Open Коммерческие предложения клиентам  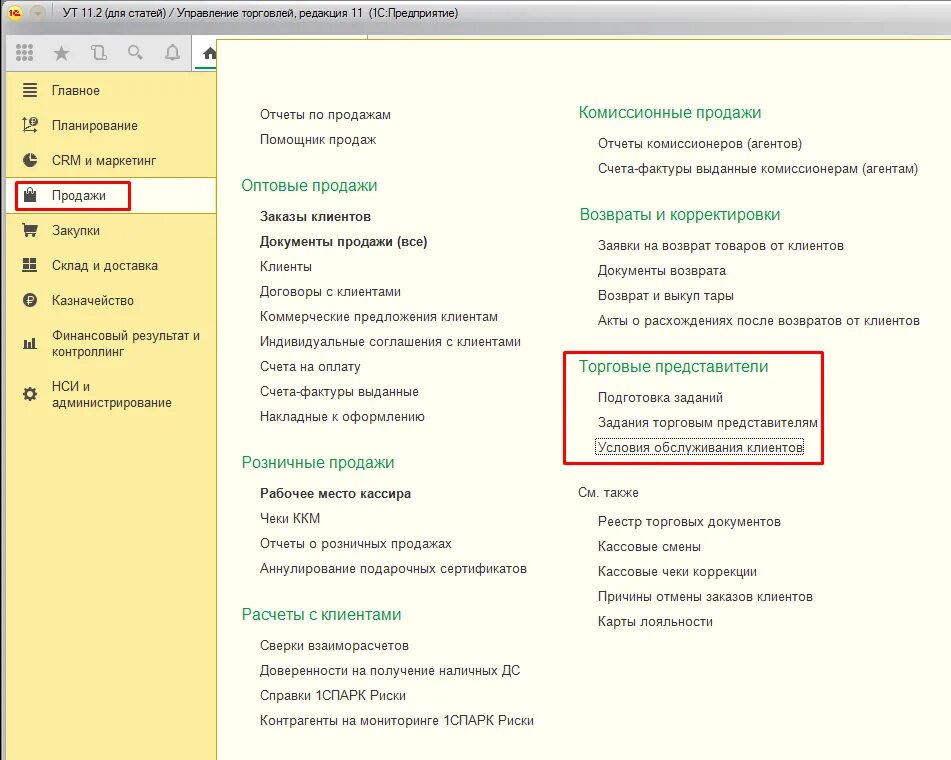point(378,317)
